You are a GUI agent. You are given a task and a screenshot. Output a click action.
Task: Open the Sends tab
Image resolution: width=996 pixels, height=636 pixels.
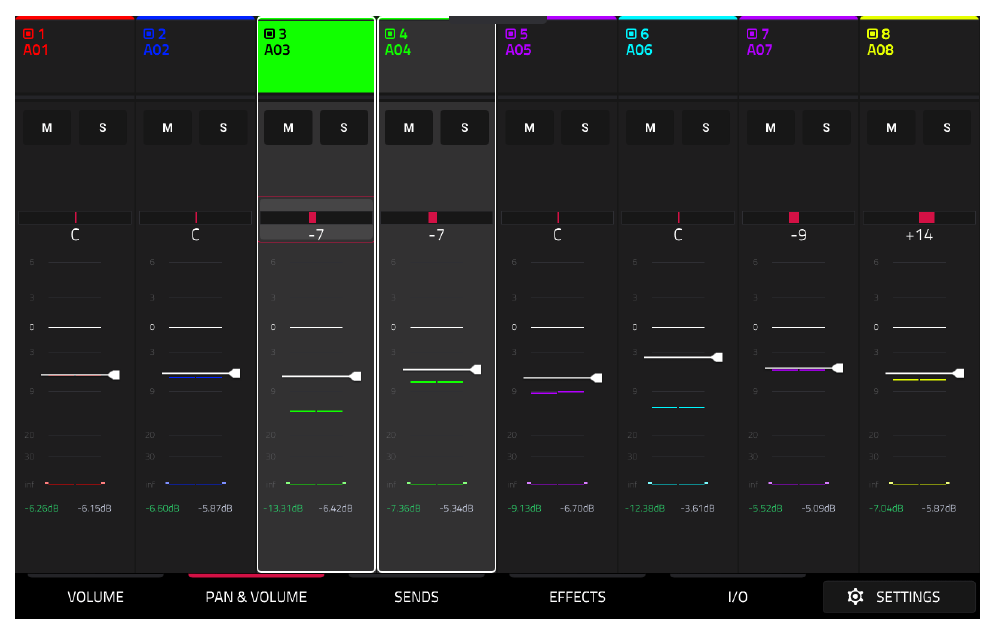coord(417,597)
